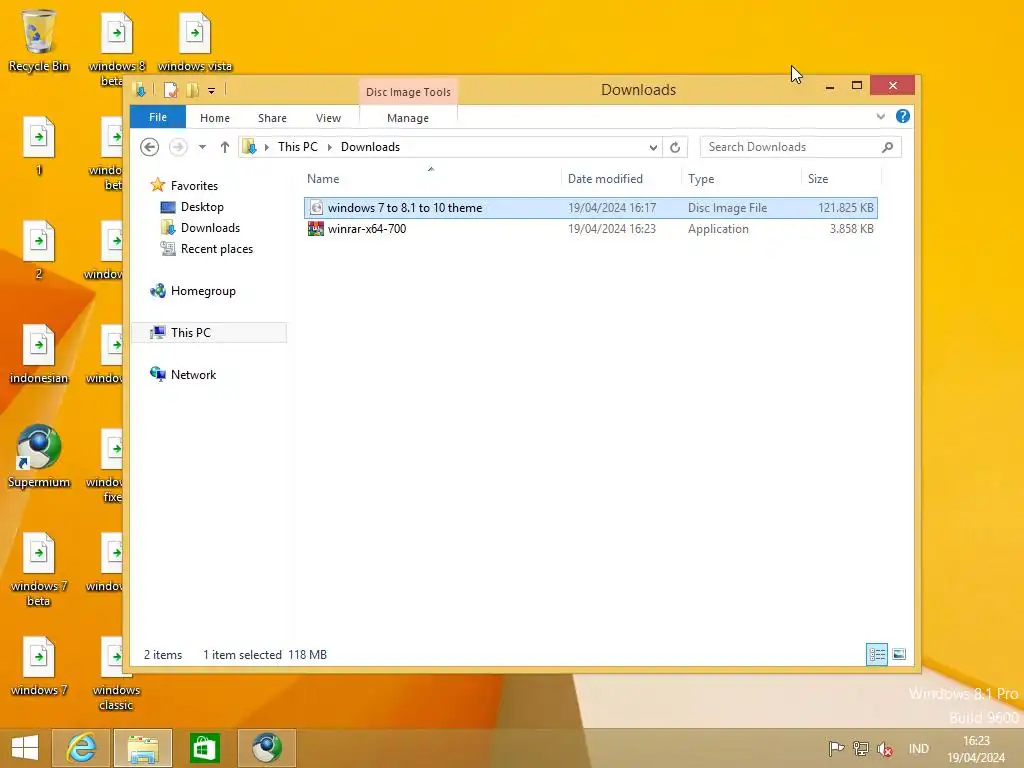
Task: Go back with the Back arrow button
Action: click(150, 147)
